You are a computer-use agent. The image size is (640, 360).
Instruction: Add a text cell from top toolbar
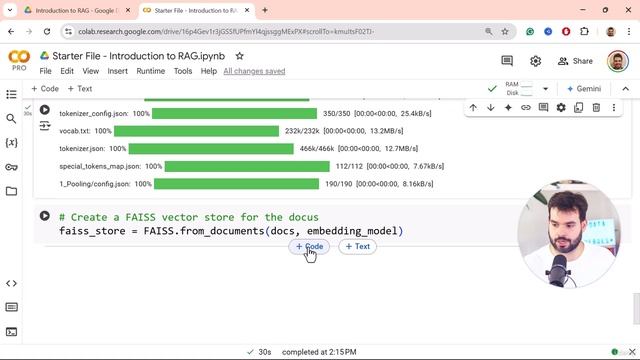pyautogui.click(x=80, y=89)
